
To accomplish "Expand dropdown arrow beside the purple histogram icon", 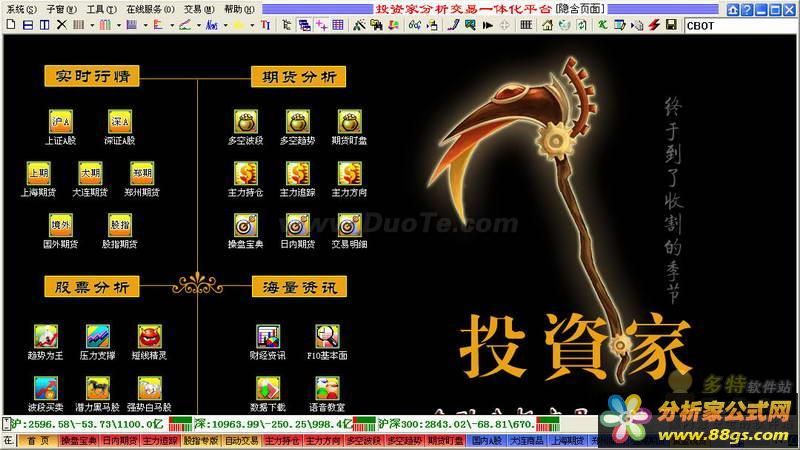I will [x=145, y=25].
